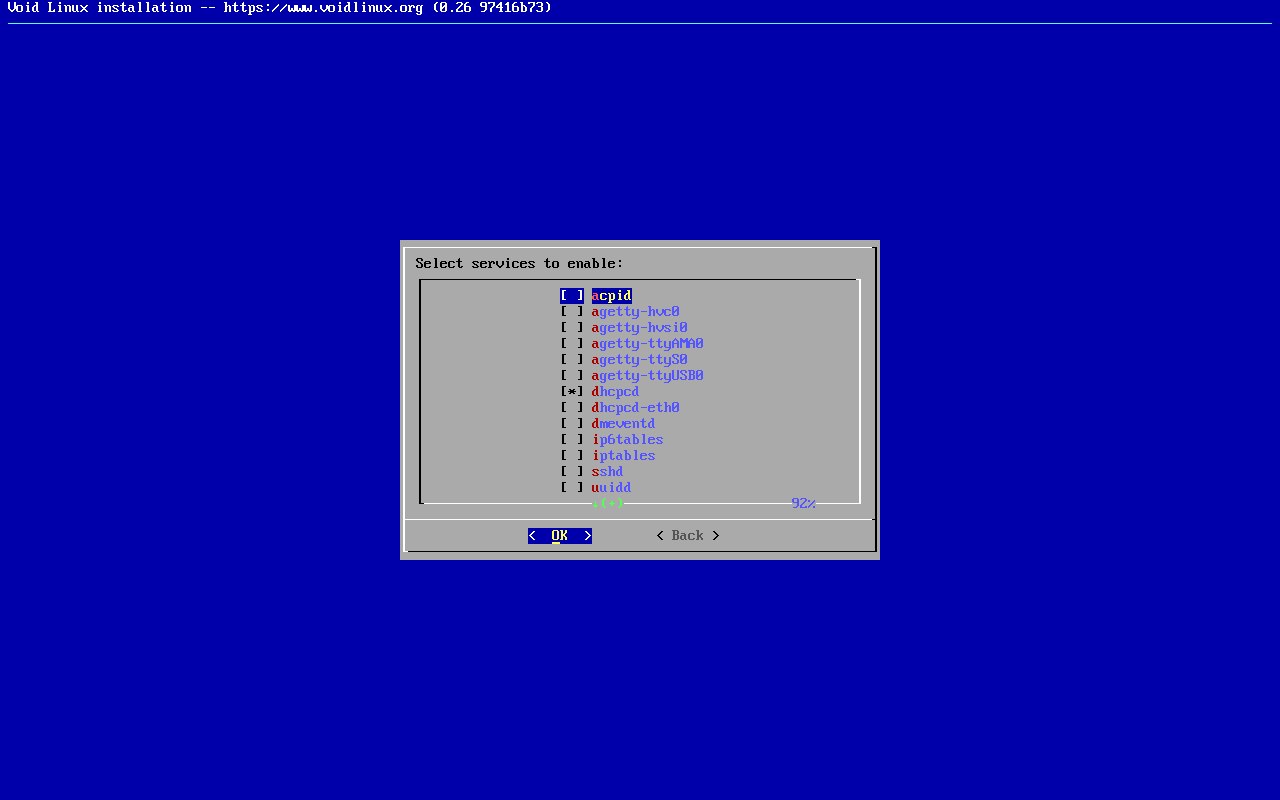Toggle the agetty-hvsi0 service checkbox
This screenshot has height=800, width=1280.
point(571,328)
